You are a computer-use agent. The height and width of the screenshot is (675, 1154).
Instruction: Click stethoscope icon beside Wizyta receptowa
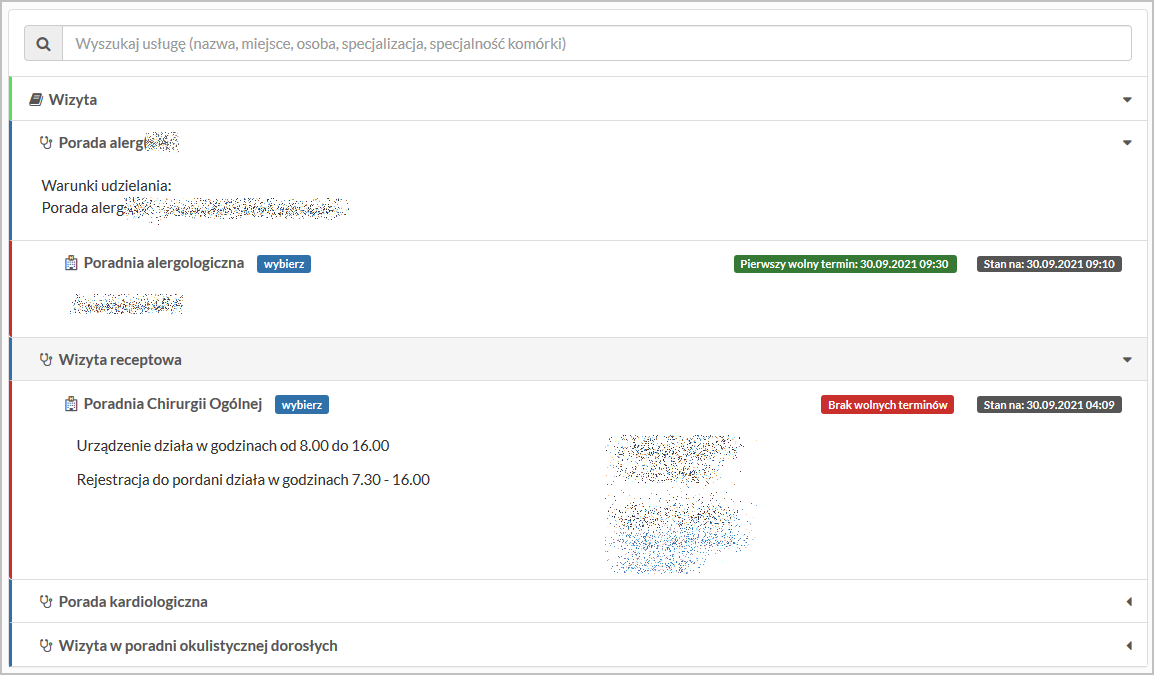click(x=45, y=360)
